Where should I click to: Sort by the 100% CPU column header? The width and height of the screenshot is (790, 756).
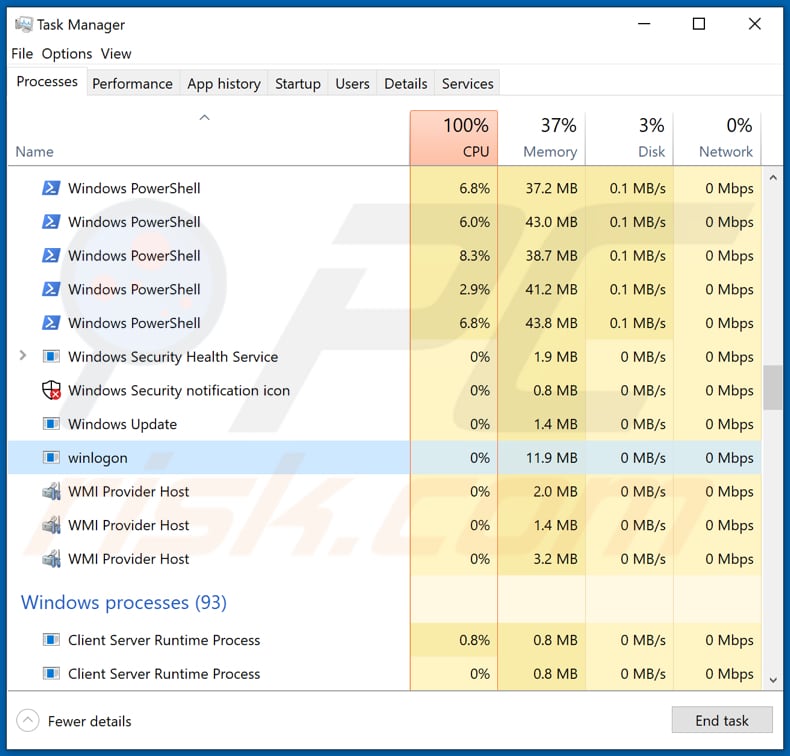click(454, 138)
